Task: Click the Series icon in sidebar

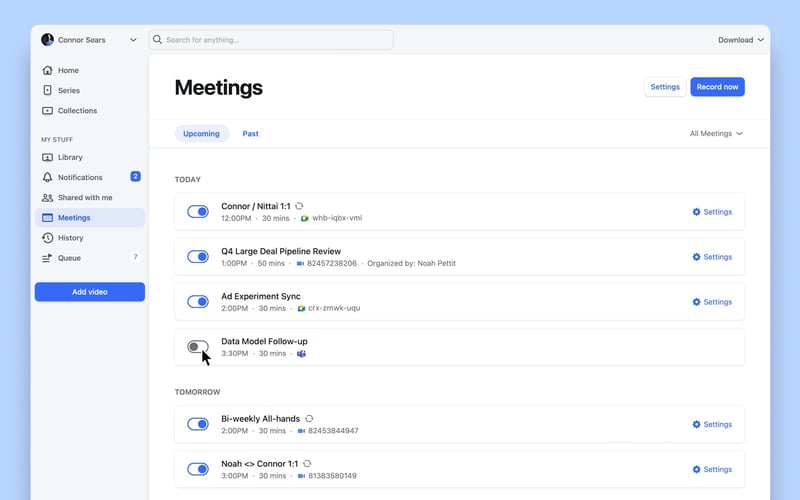Action: (47, 90)
